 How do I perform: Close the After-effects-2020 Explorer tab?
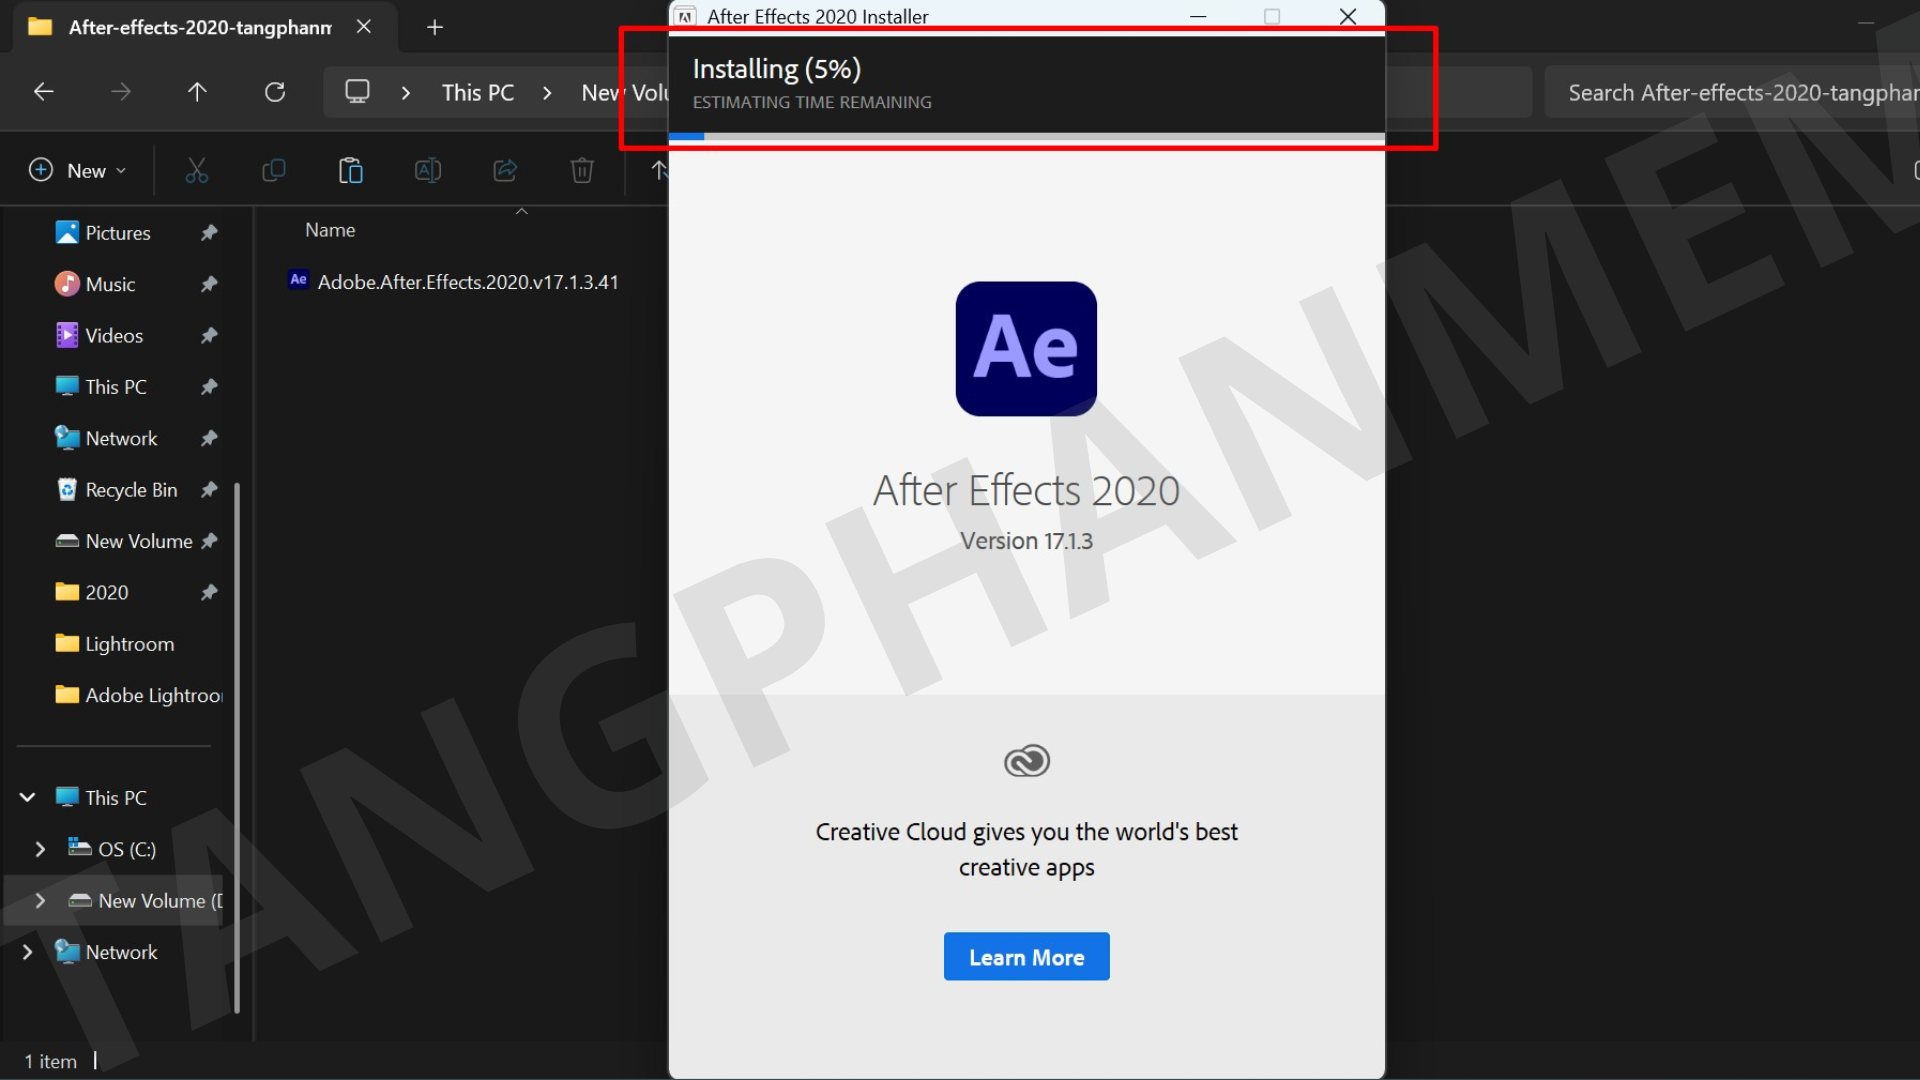364,27
